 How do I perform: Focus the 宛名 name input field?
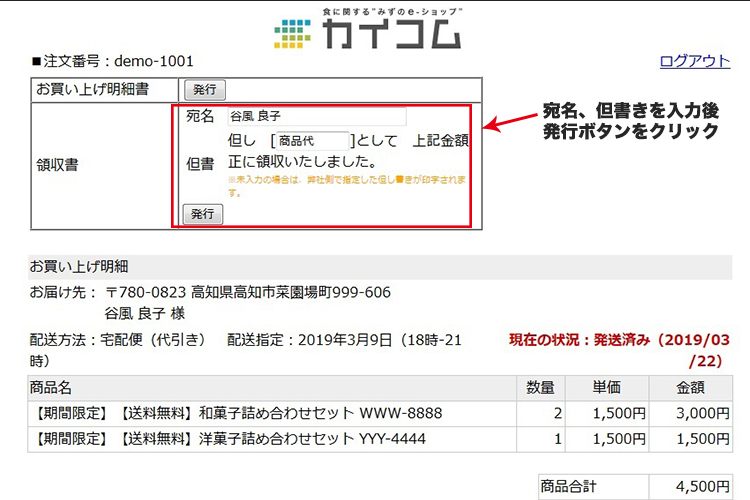[x=316, y=117]
